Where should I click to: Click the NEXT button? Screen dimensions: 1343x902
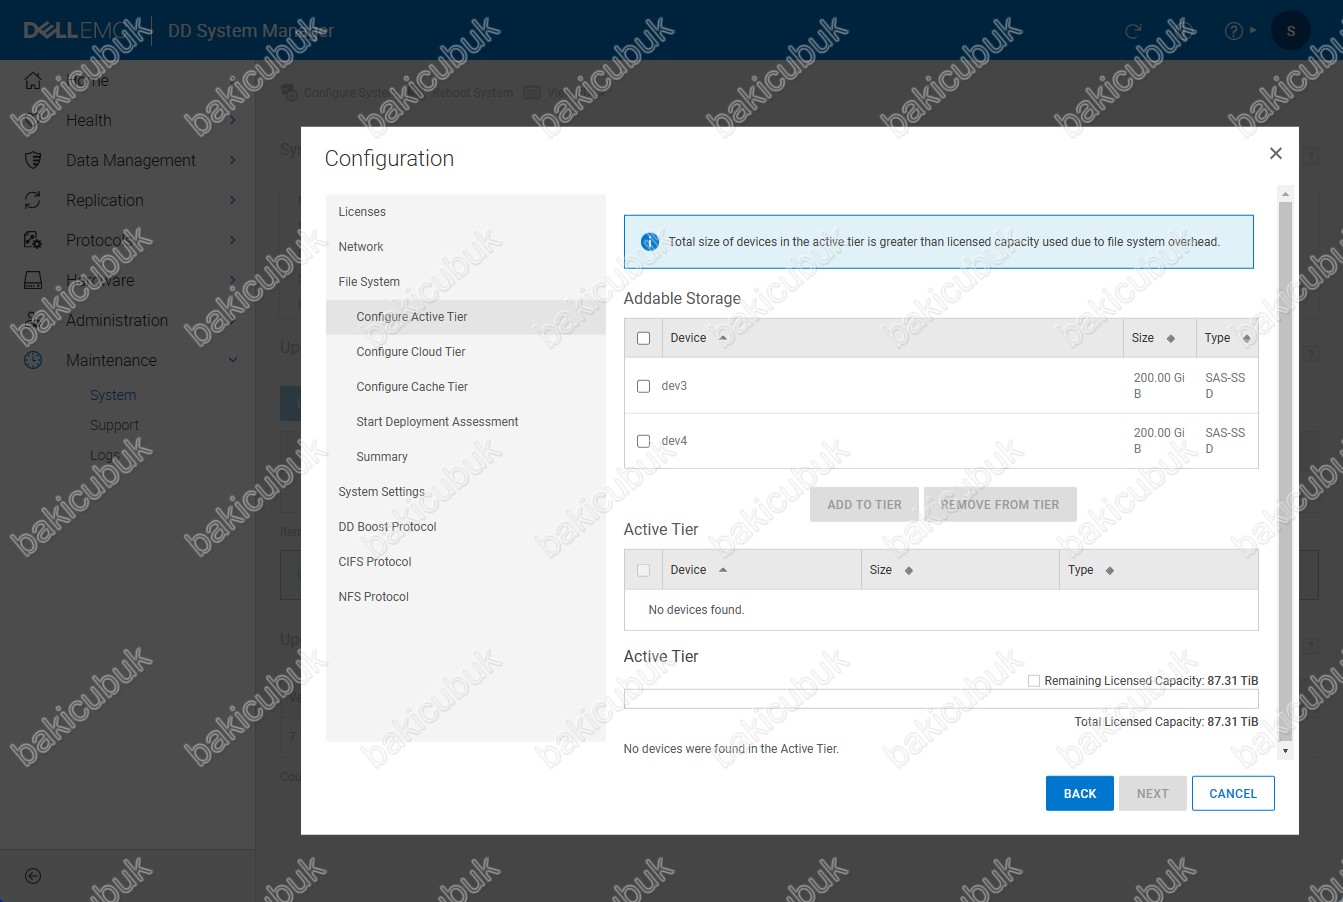pos(1153,793)
